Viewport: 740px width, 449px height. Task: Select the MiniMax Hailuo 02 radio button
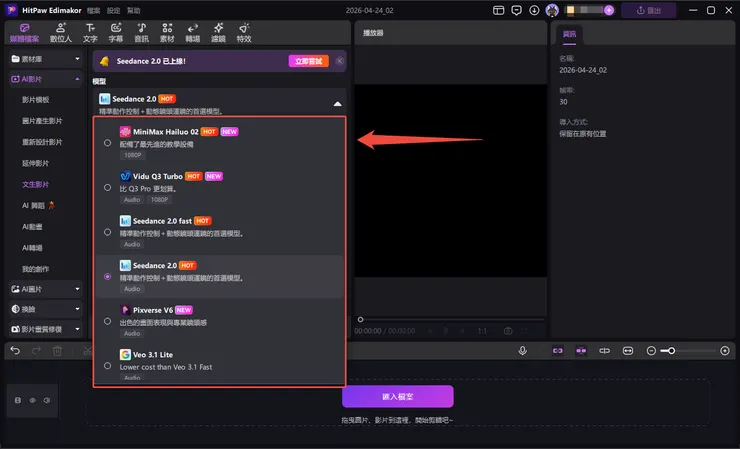108,143
